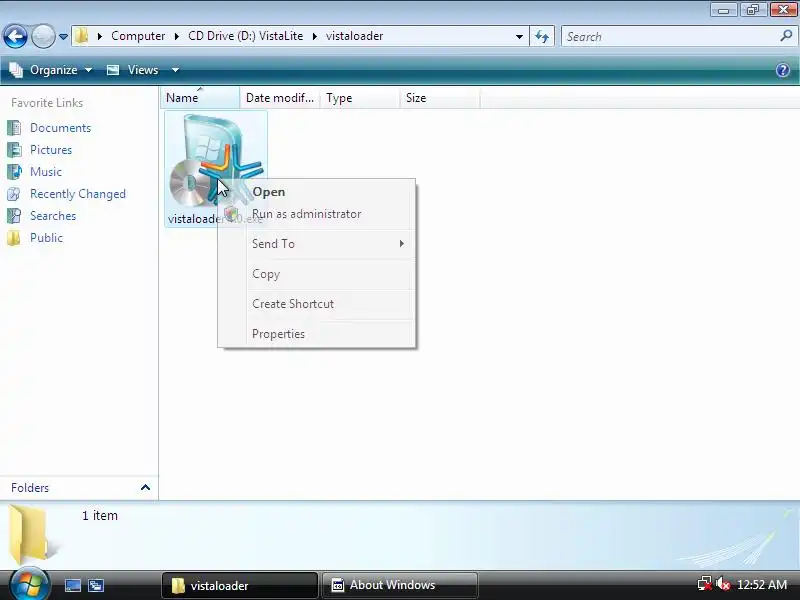The width and height of the screenshot is (800, 600).
Task: Open the Views dropdown arrow
Action: pyautogui.click(x=175, y=70)
